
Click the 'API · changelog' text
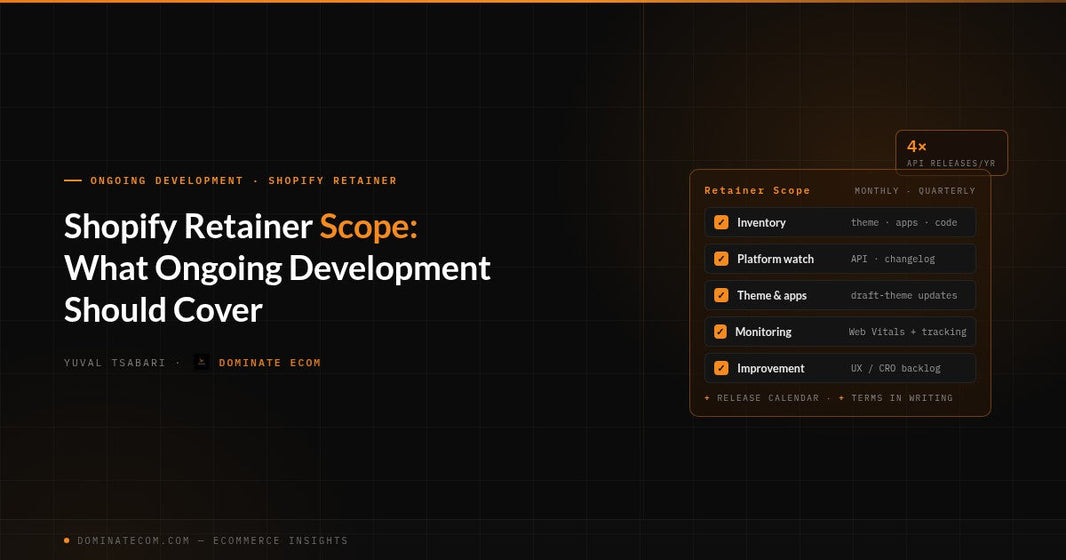pos(893,259)
